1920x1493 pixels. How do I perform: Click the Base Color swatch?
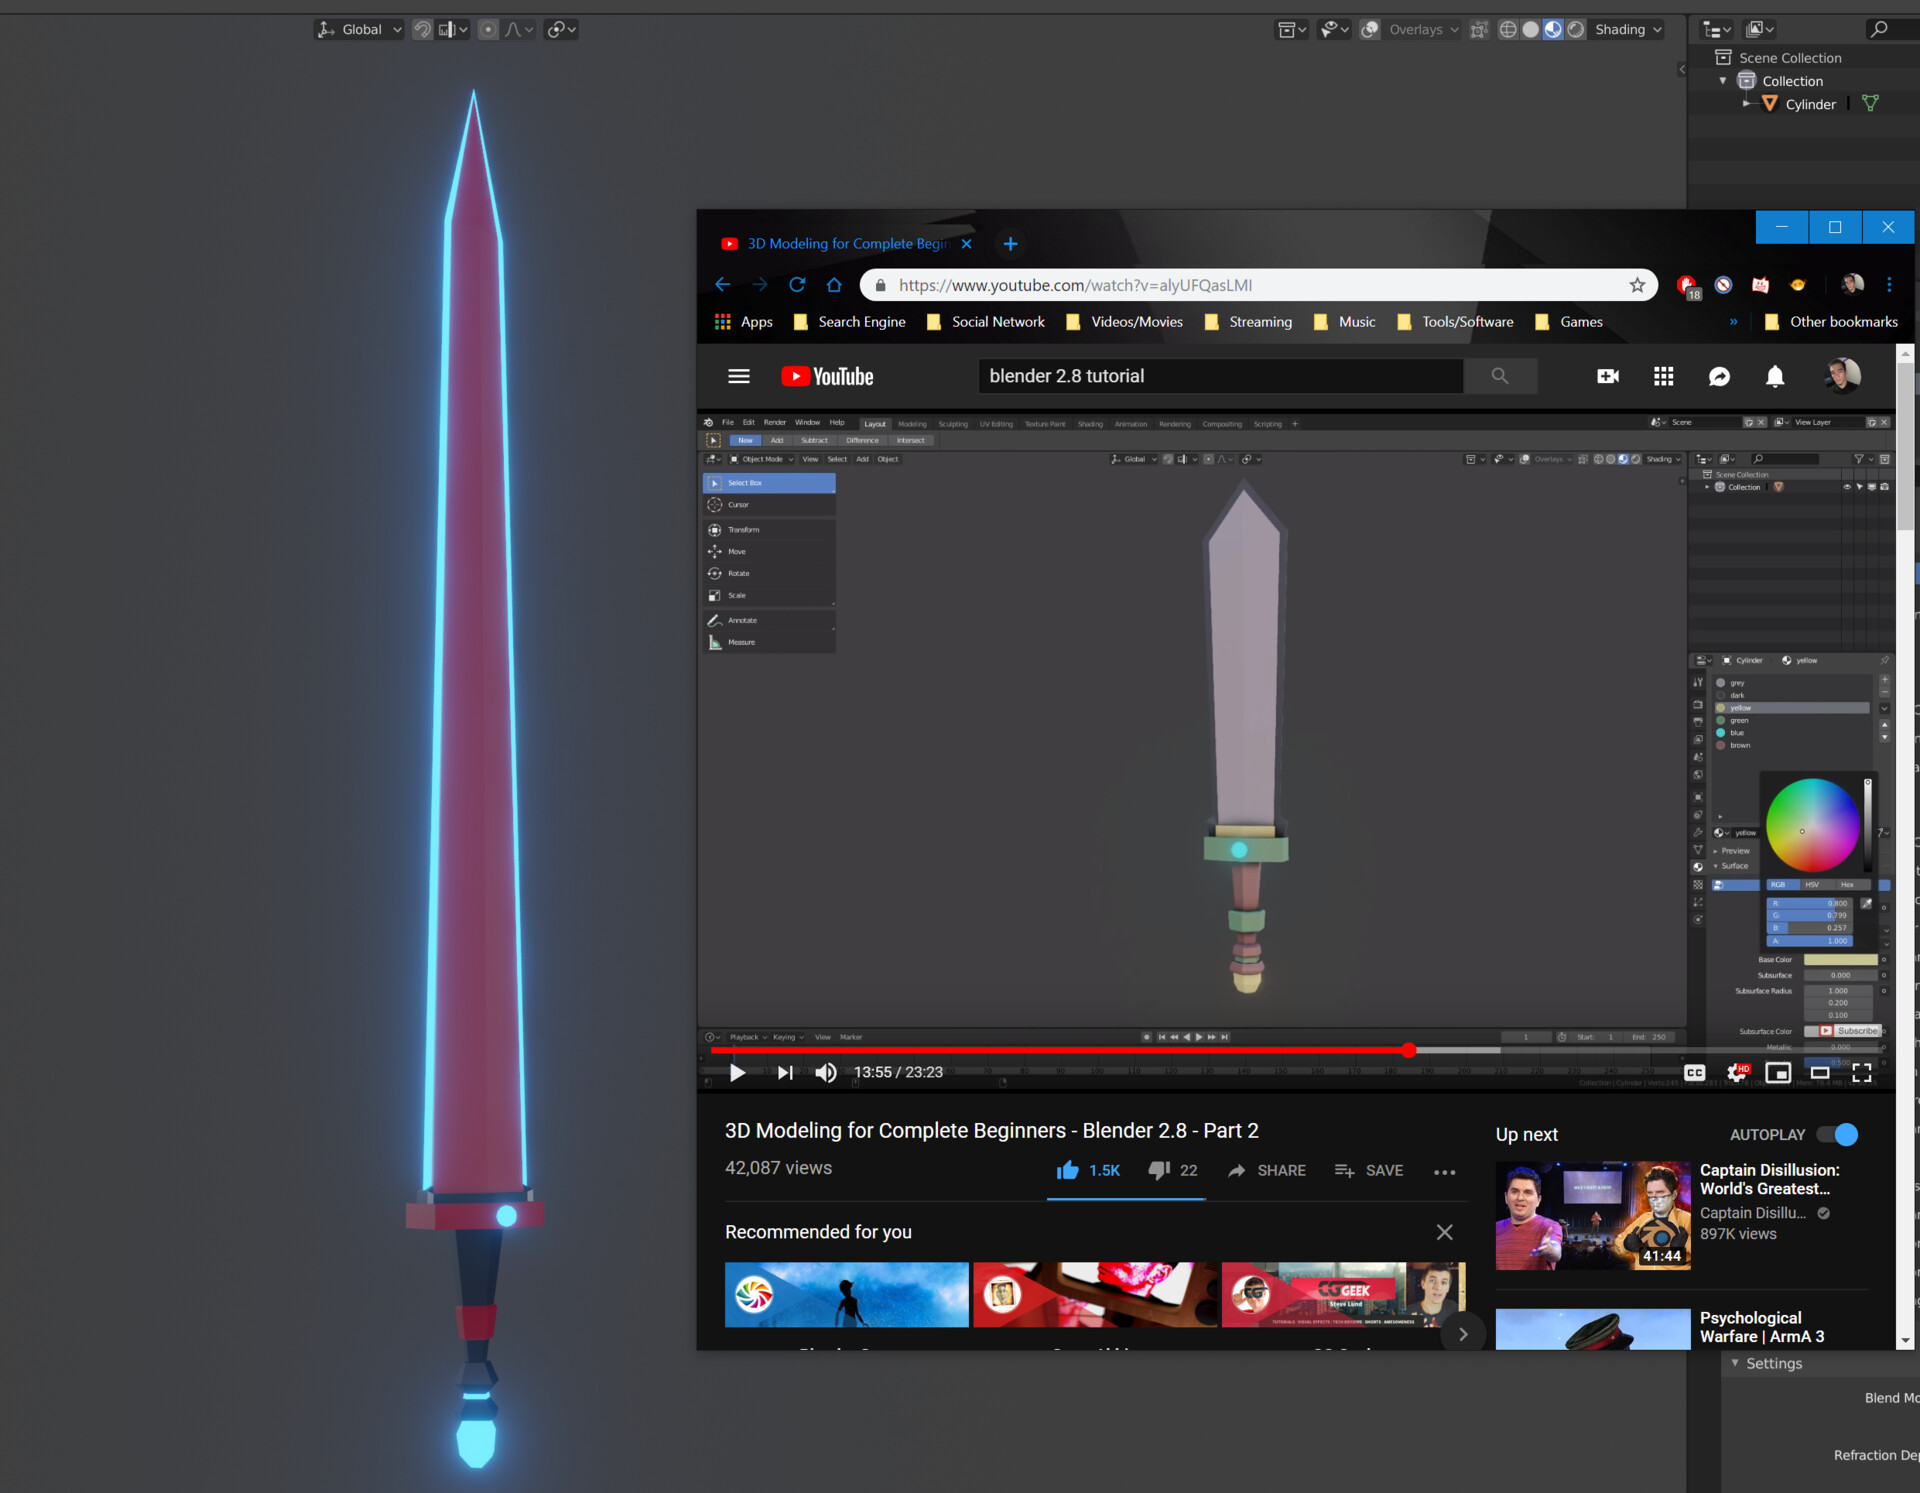point(1840,960)
